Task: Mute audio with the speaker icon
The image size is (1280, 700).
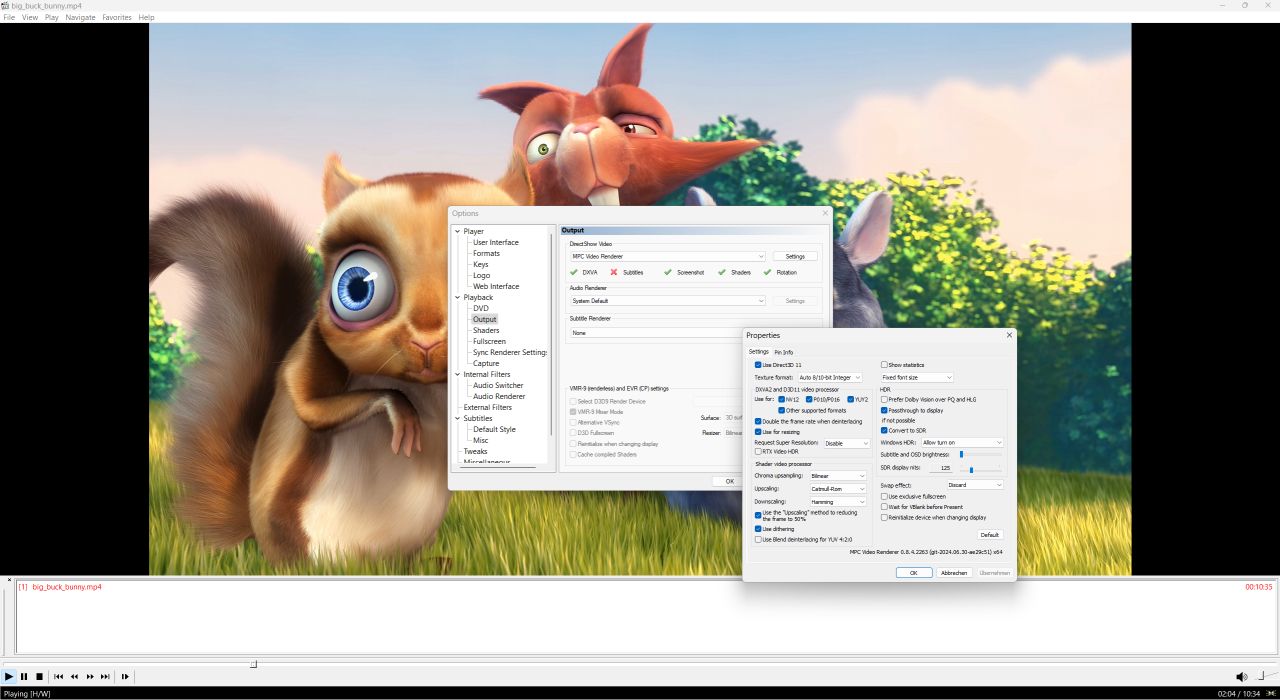Action: pyautogui.click(x=1241, y=677)
